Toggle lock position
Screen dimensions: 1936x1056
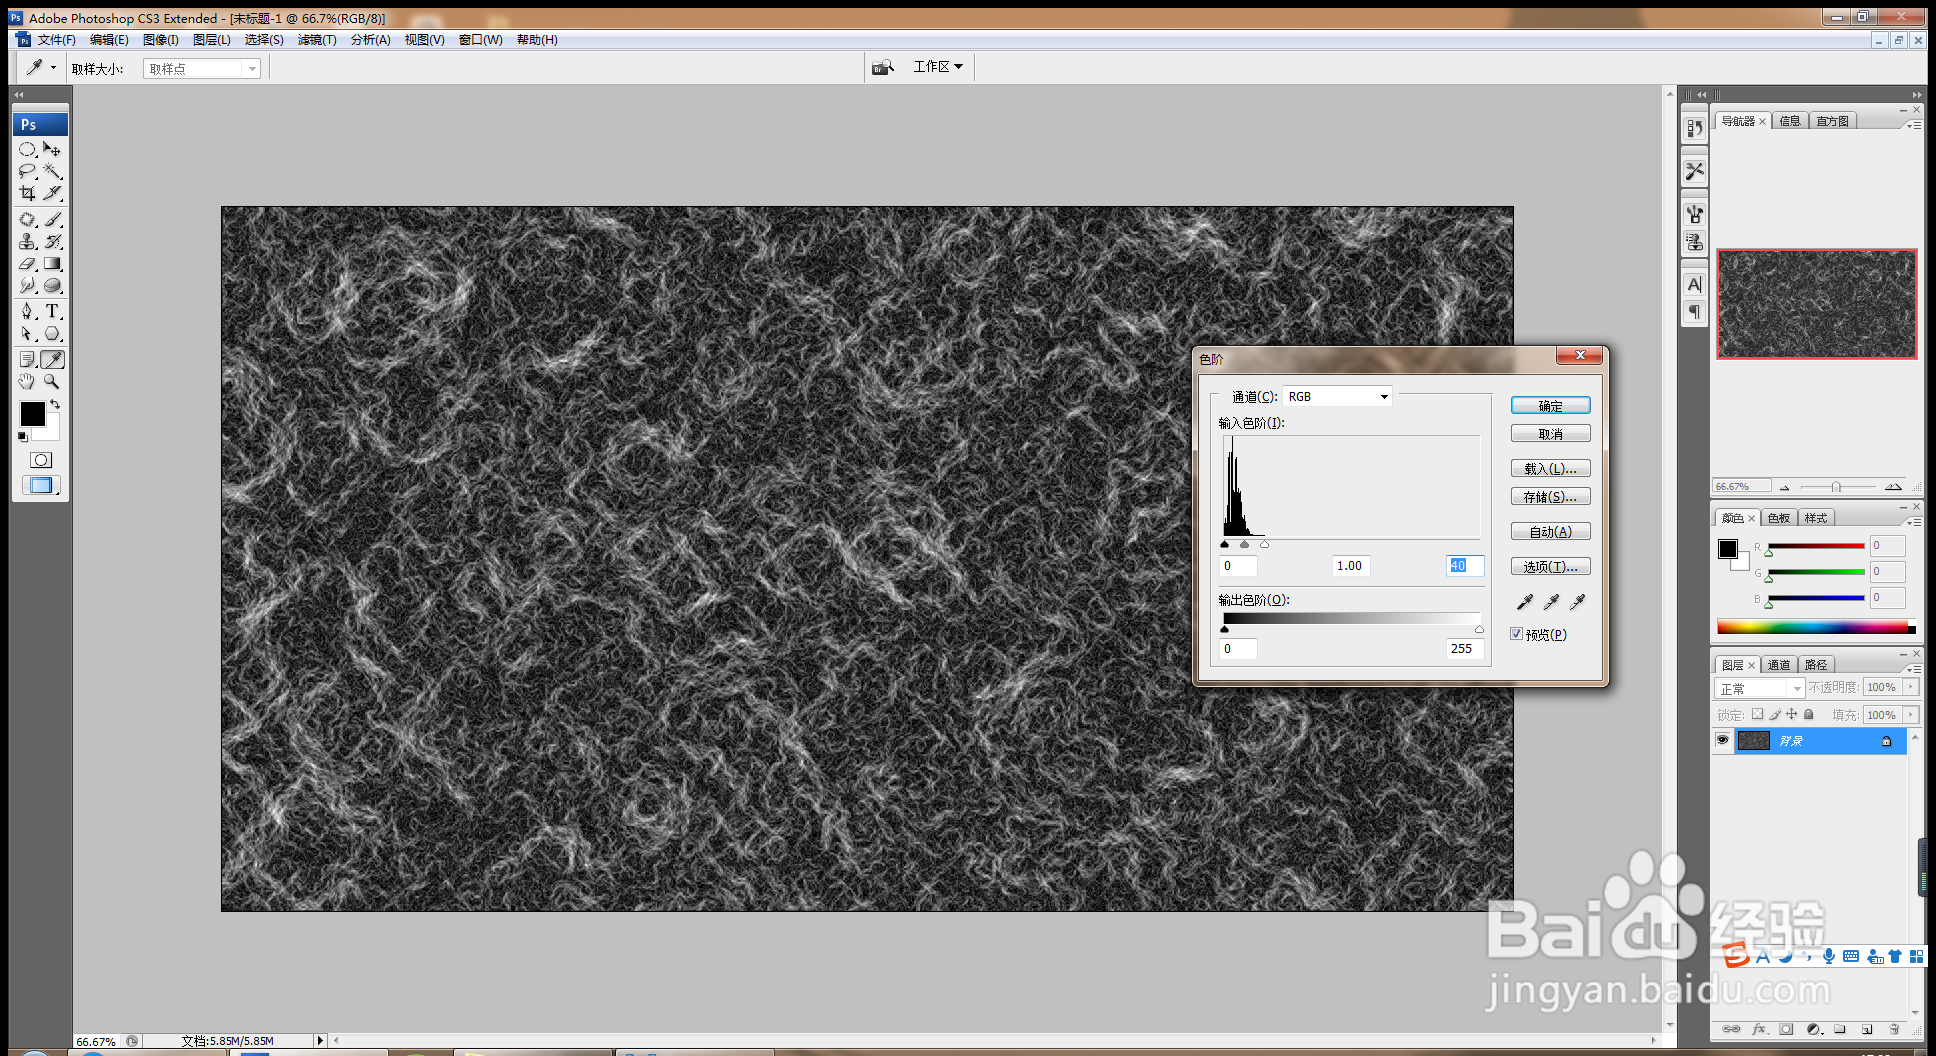[1792, 714]
